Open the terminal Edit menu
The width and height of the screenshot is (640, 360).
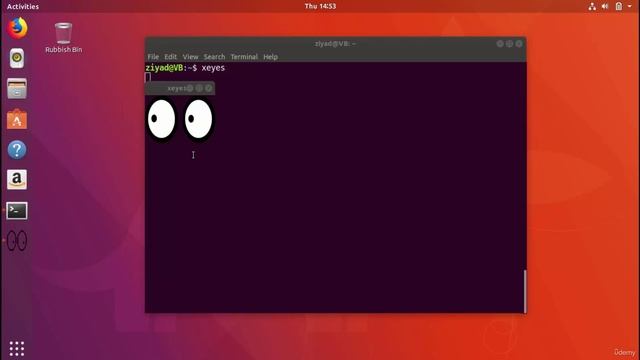(x=171, y=57)
